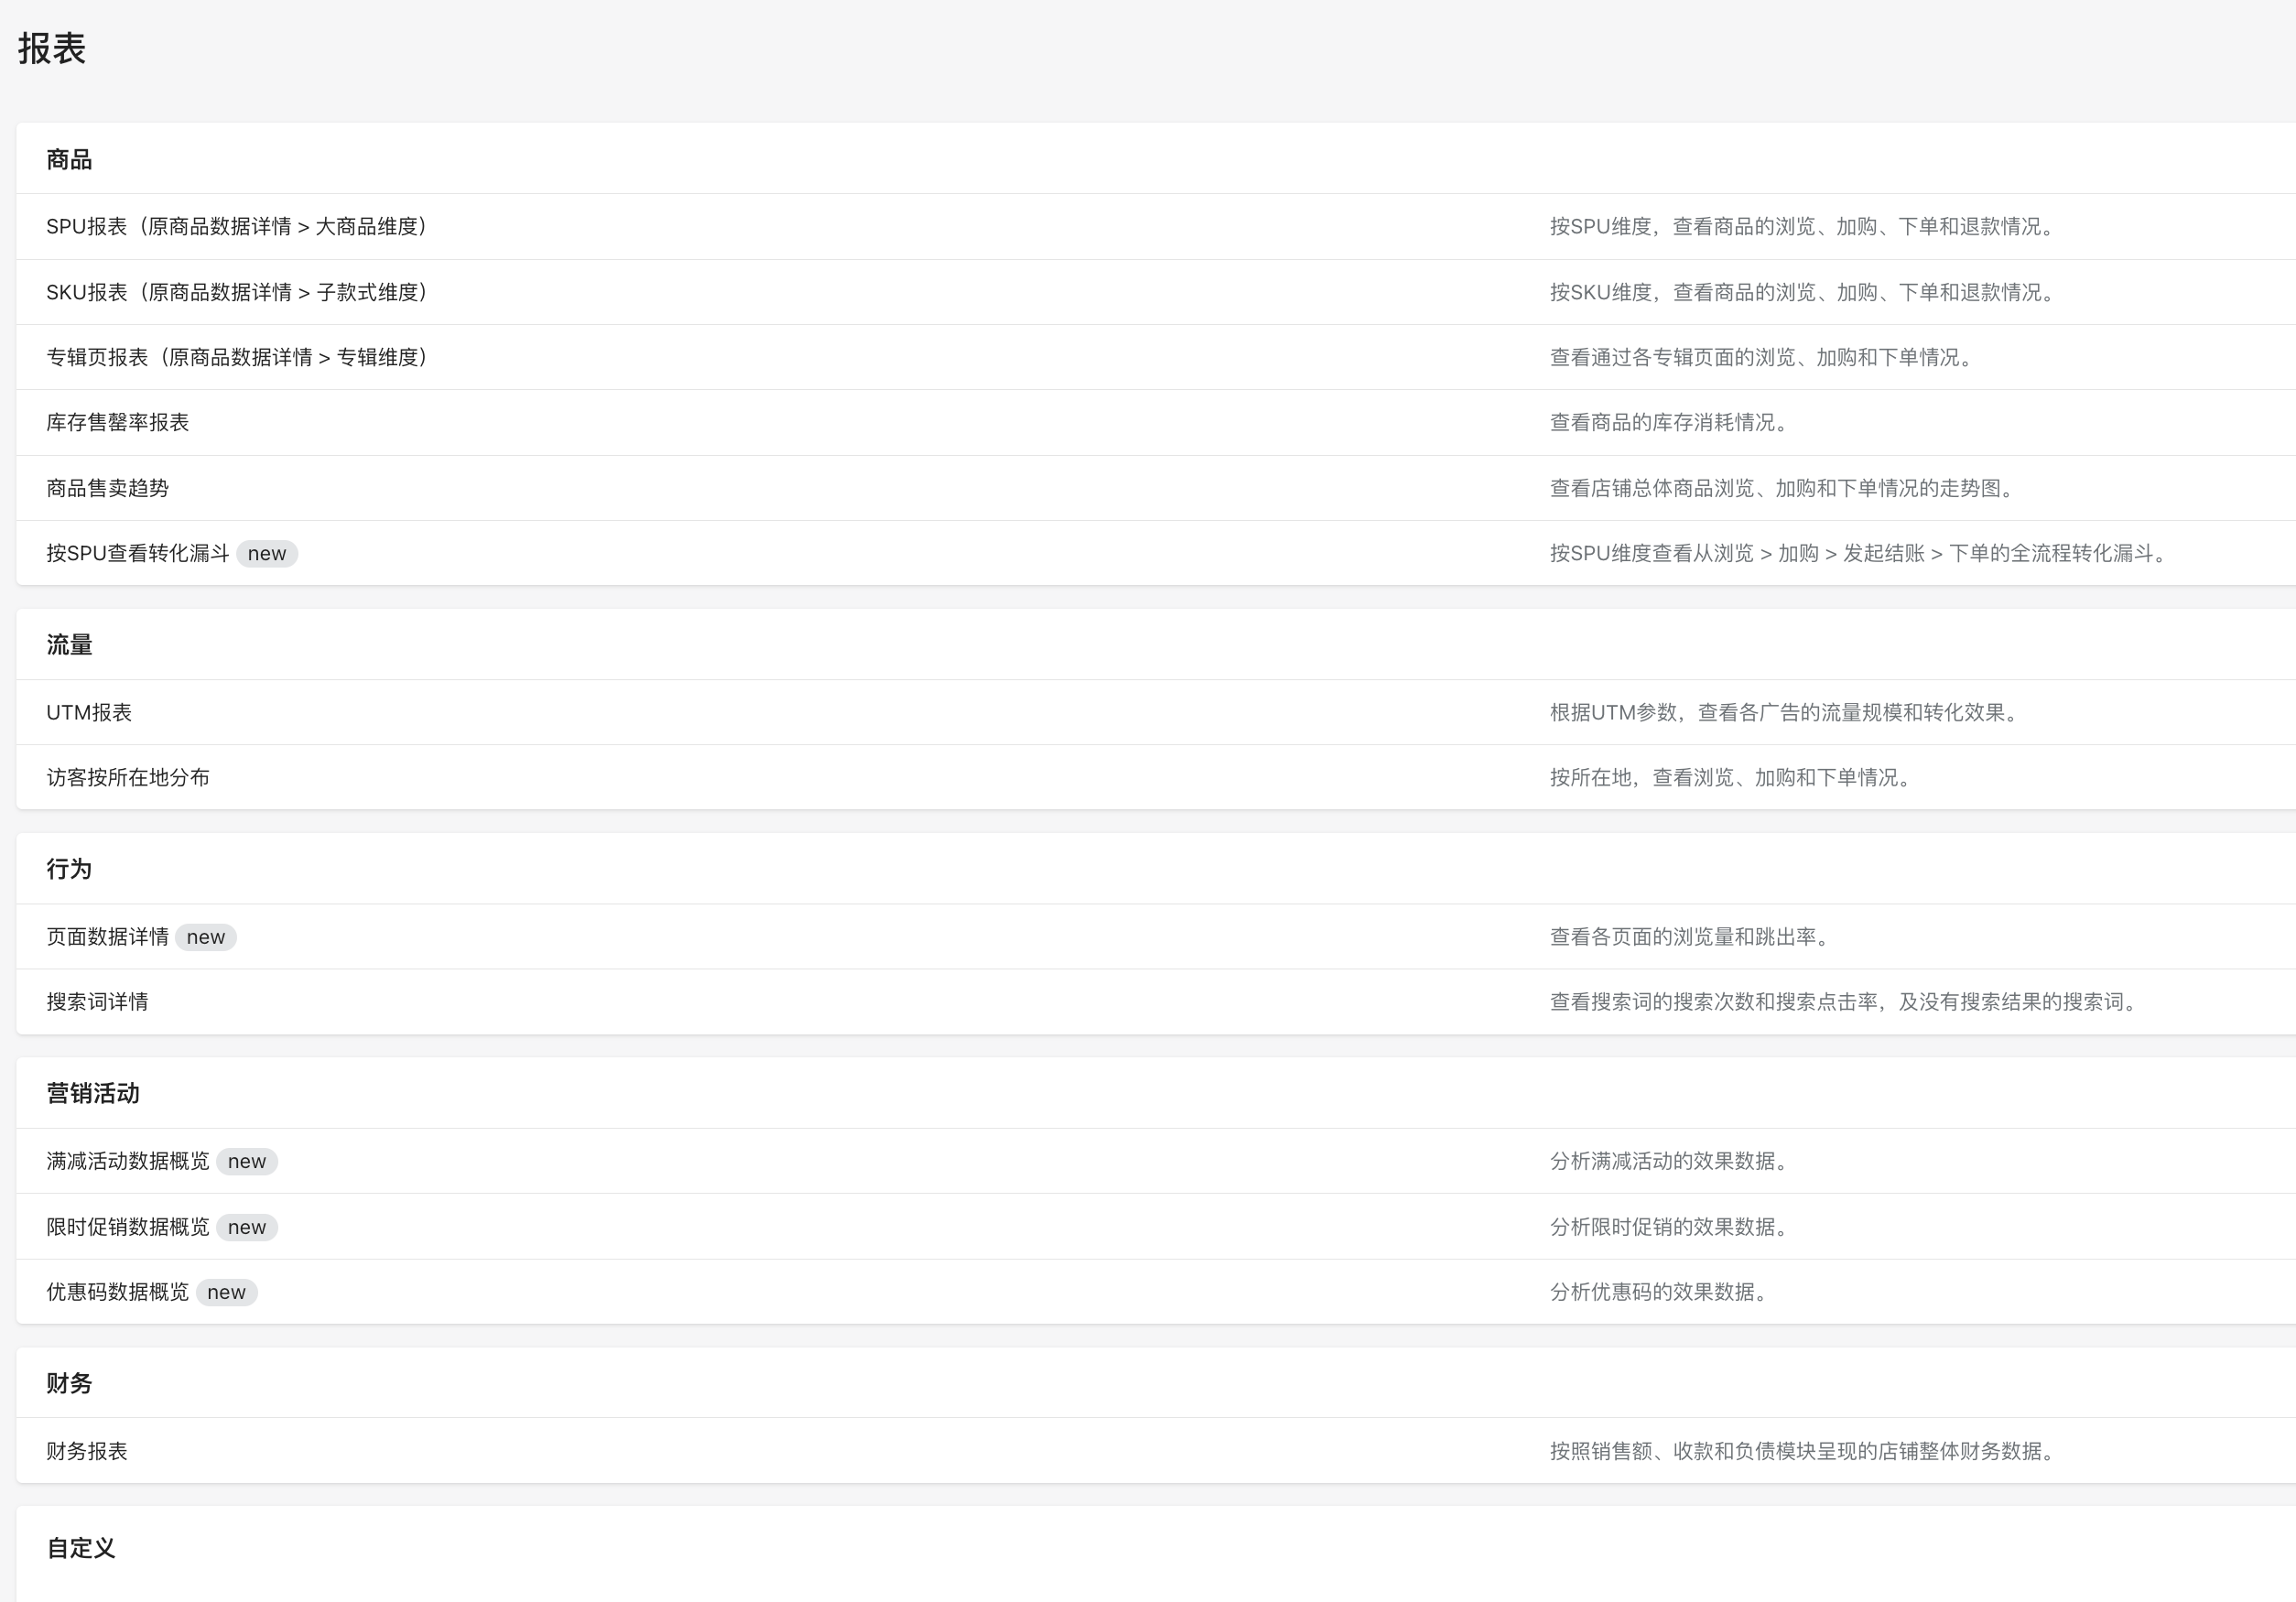
Task: Open the UTM报表 traffic report
Action: [x=89, y=712]
